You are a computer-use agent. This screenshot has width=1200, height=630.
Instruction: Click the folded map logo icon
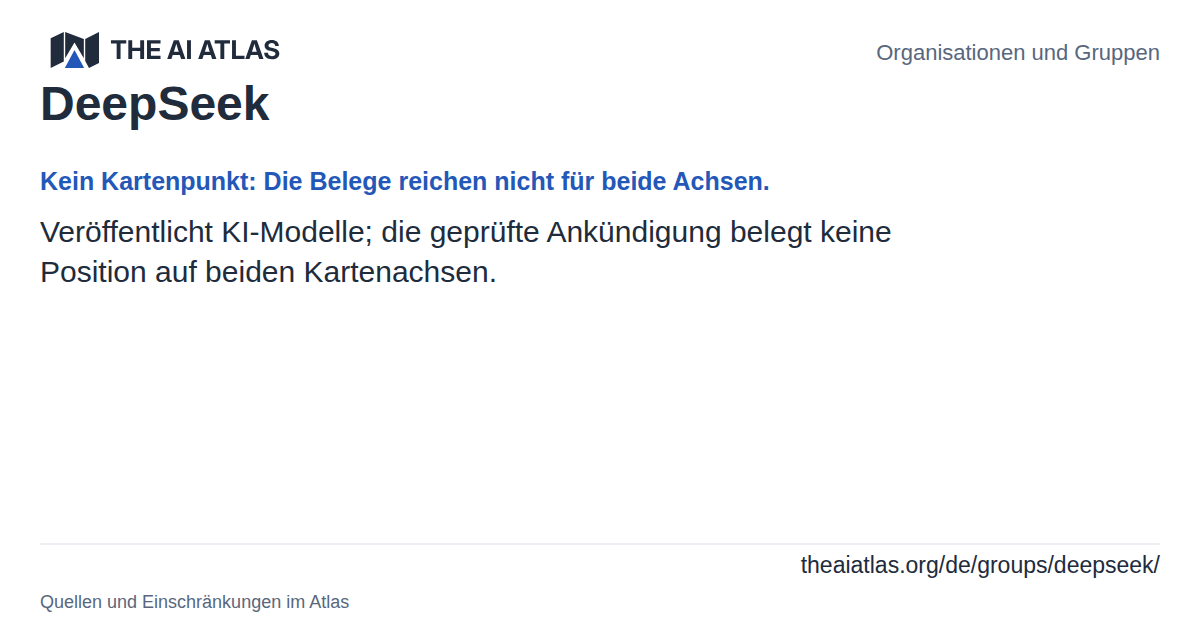[75, 50]
